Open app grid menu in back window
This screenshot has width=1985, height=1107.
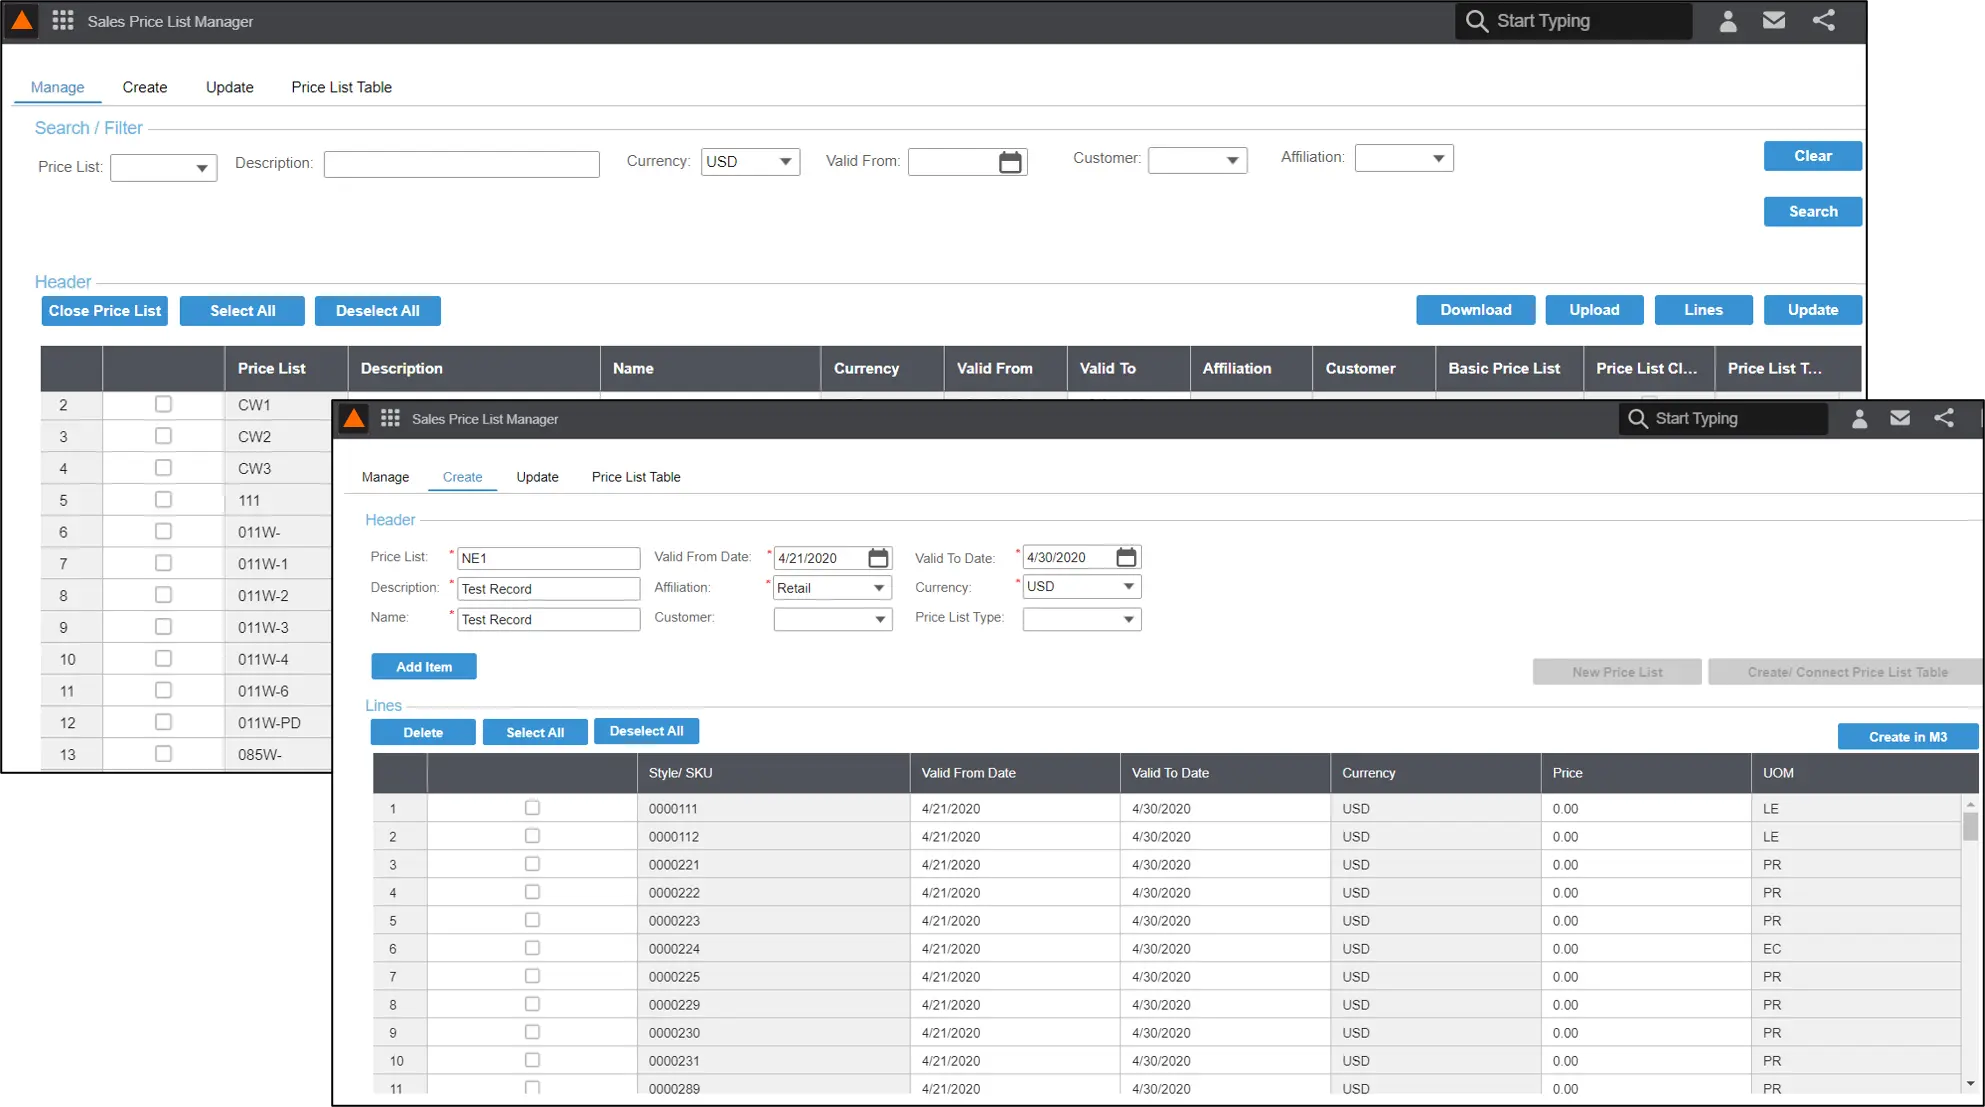coord(63,21)
